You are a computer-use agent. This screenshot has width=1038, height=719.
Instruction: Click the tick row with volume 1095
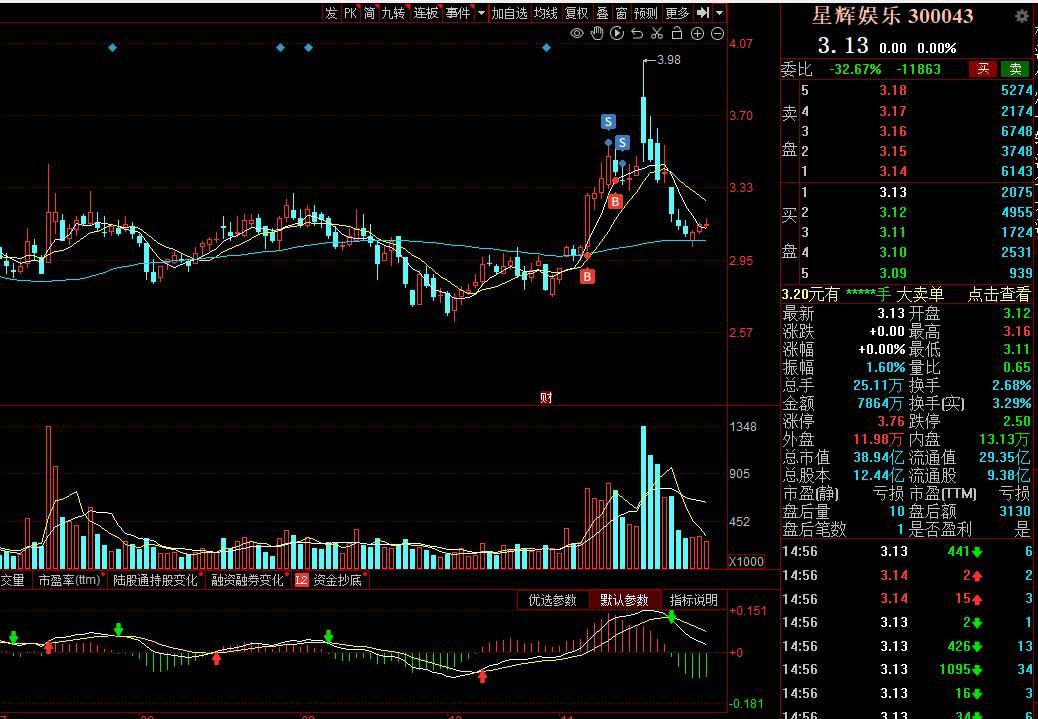coord(907,669)
